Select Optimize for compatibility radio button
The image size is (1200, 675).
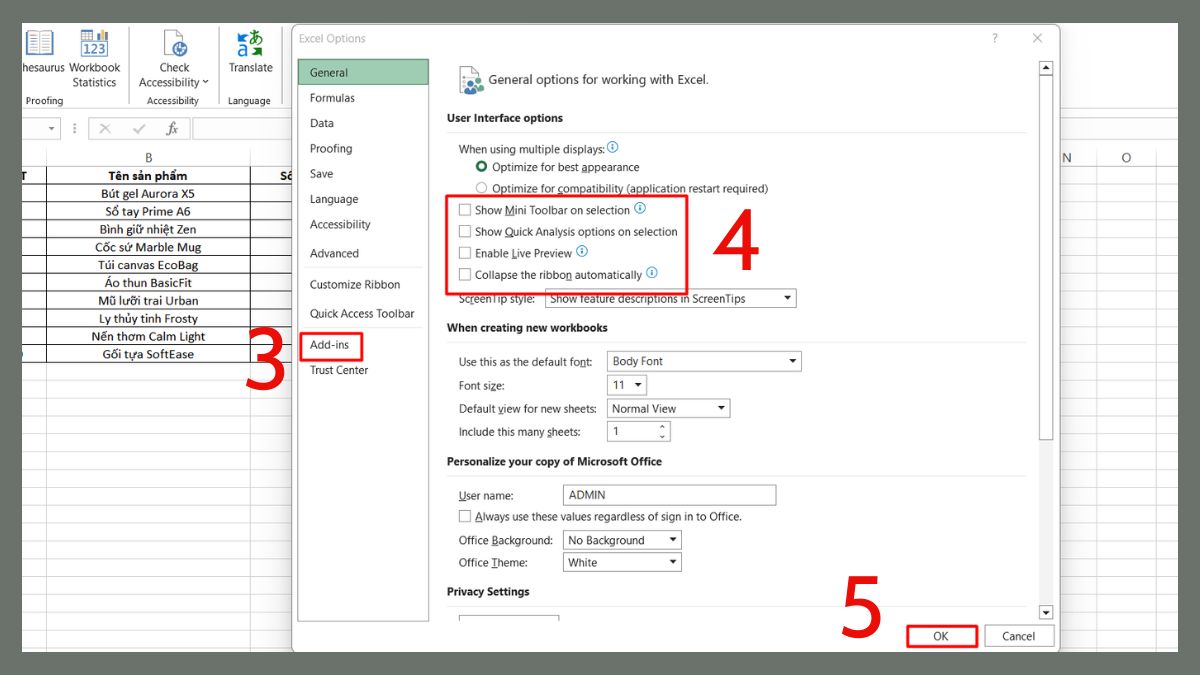(481, 188)
